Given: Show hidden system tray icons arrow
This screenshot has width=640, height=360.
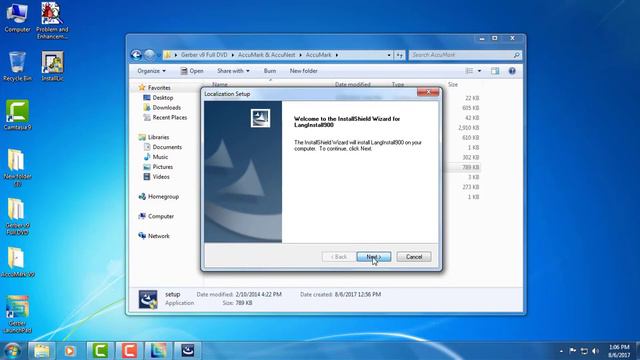Looking at the screenshot, I should click(x=561, y=351).
